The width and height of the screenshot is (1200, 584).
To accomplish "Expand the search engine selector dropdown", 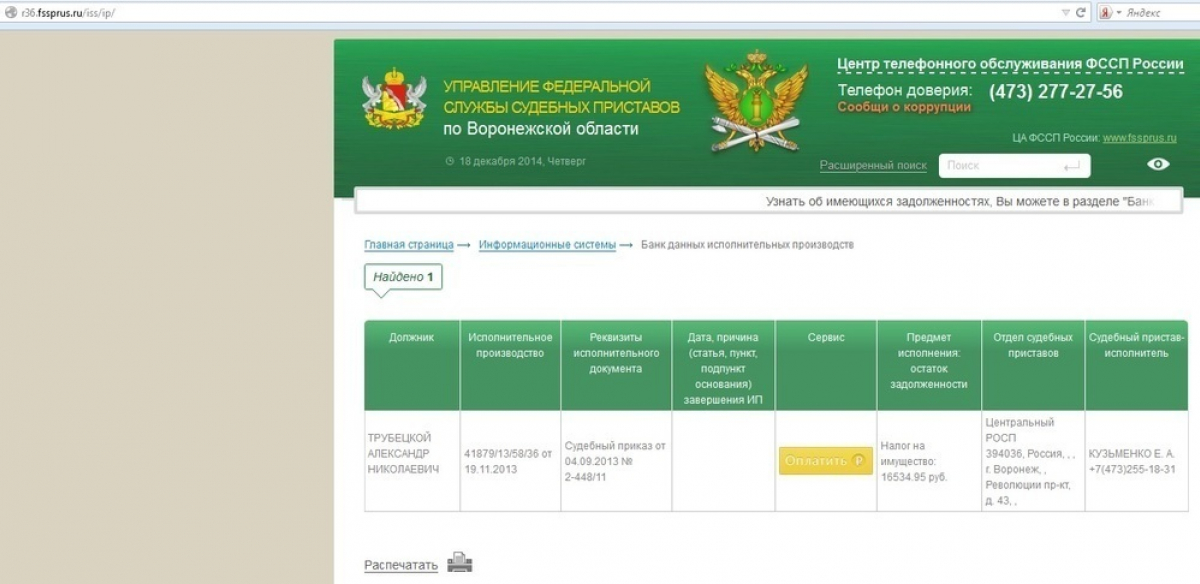I will pos(1119,12).
